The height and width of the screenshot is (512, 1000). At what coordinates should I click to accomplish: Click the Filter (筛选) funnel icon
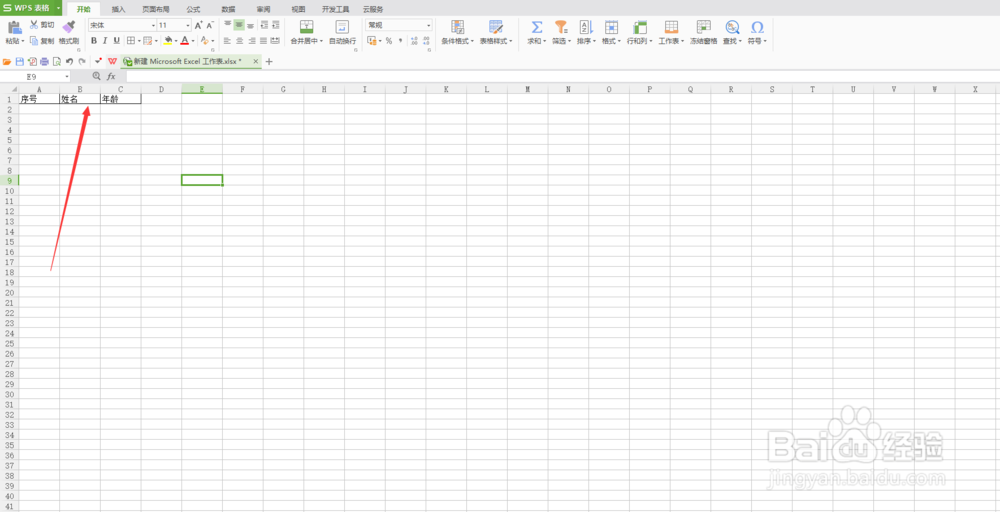pos(560,27)
